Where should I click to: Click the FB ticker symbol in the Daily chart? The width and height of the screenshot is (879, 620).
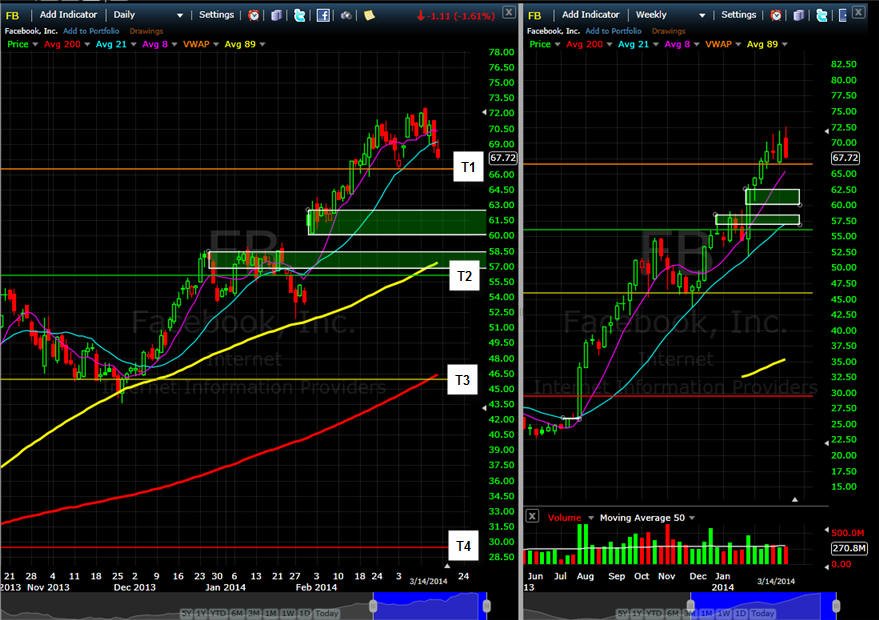pos(12,15)
